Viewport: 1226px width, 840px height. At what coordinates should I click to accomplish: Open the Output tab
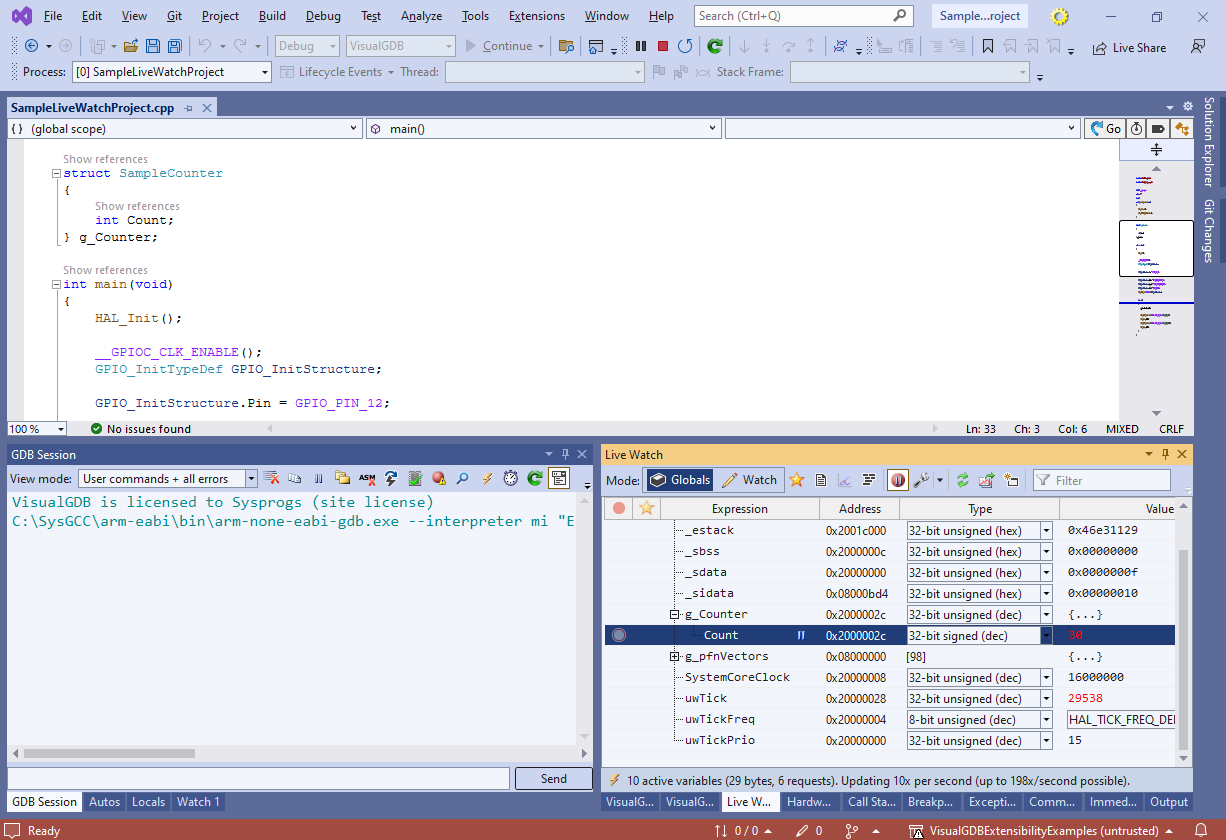coord(1169,801)
